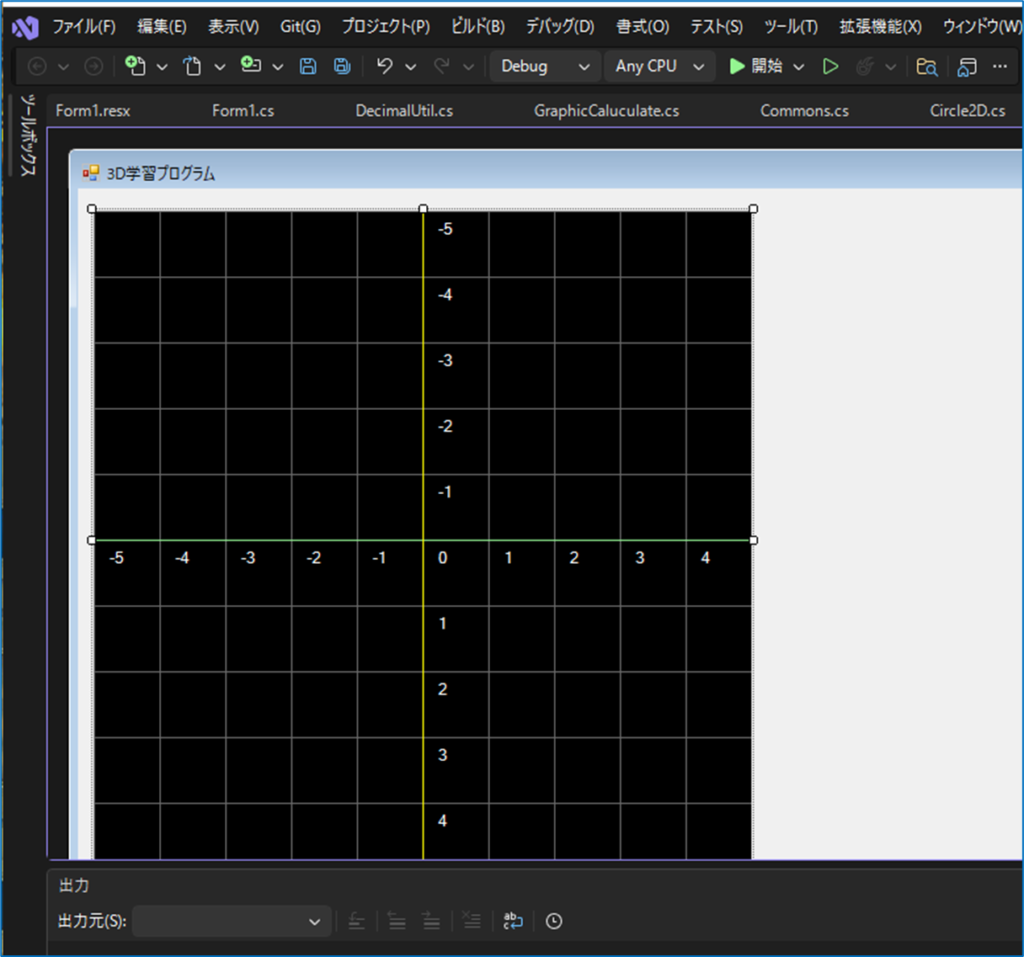The image size is (1024, 957).
Task: Switch to the Form1.cs tab
Action: (243, 110)
